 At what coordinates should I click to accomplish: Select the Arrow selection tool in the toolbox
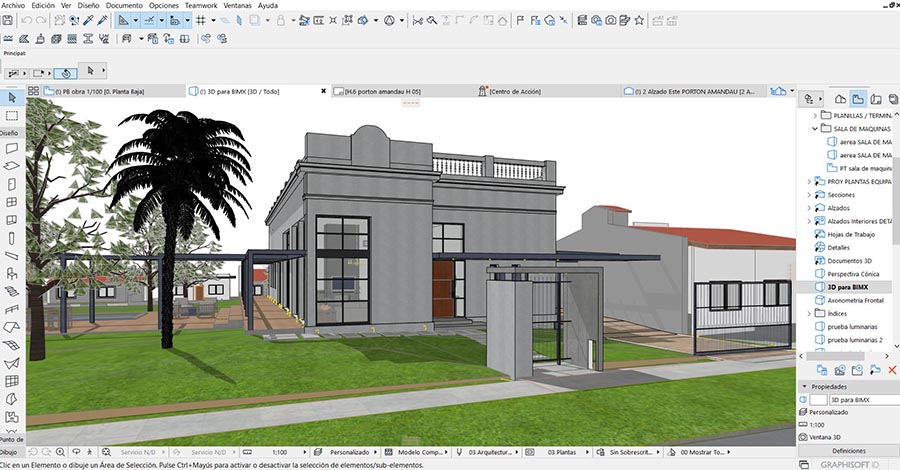(11, 98)
